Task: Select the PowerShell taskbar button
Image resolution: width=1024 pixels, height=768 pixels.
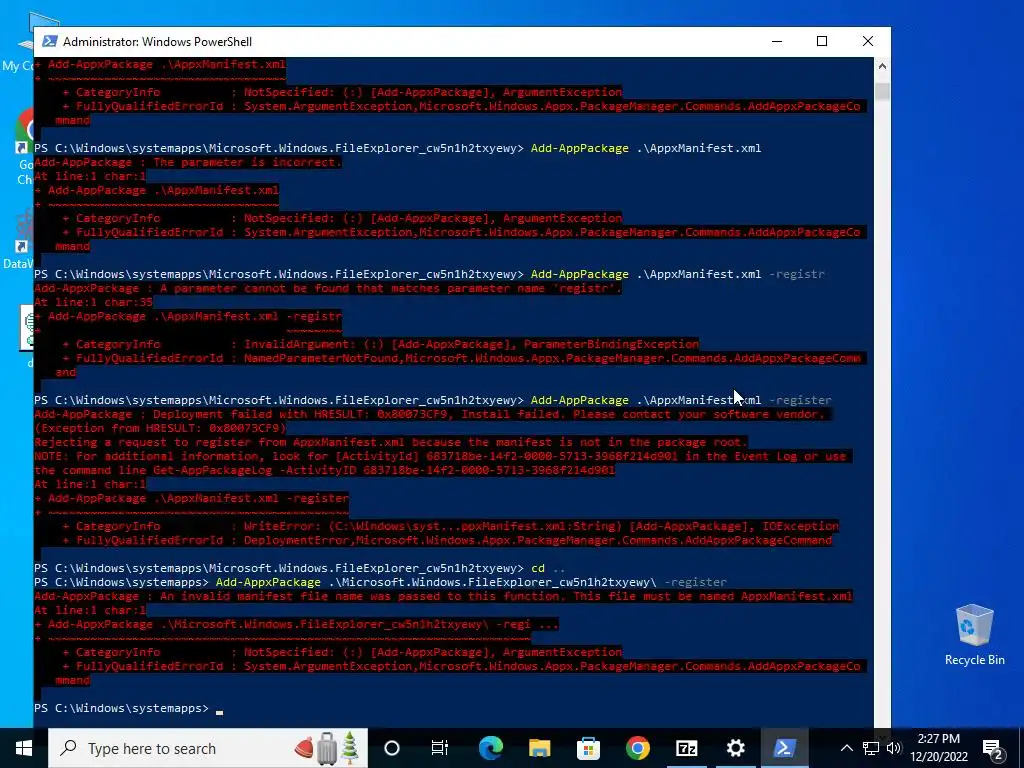Action: point(784,748)
